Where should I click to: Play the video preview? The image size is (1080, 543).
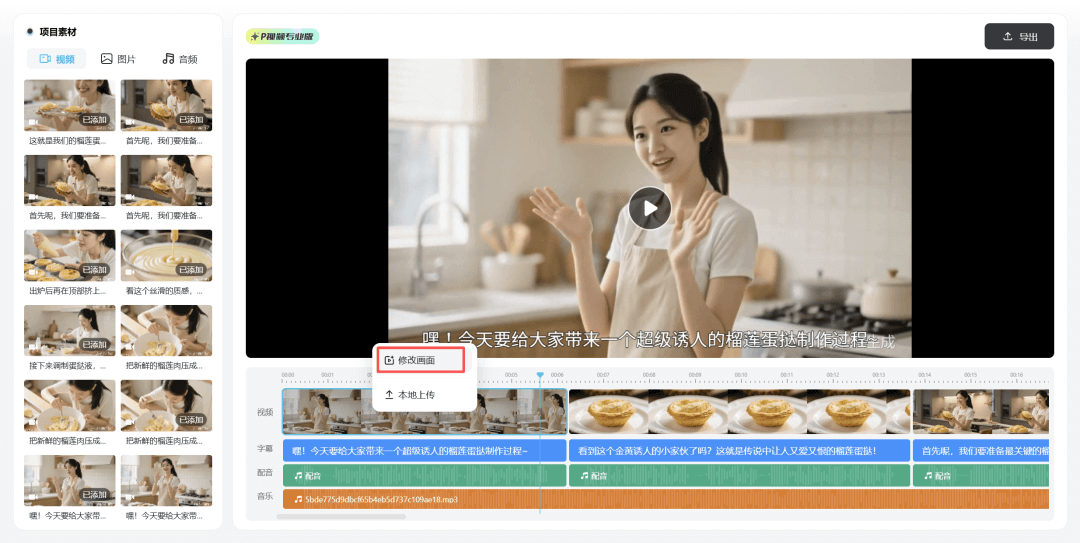pyautogui.click(x=650, y=208)
